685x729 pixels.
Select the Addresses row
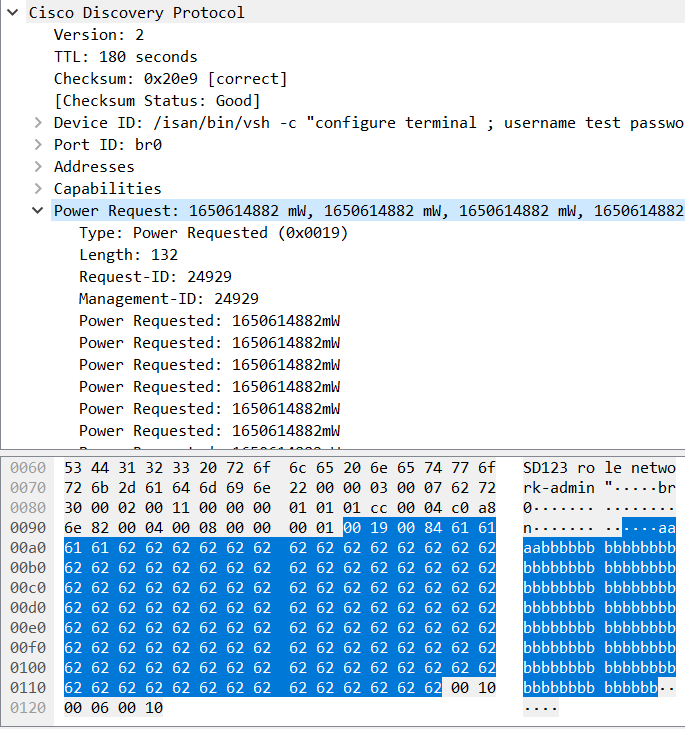click(94, 166)
